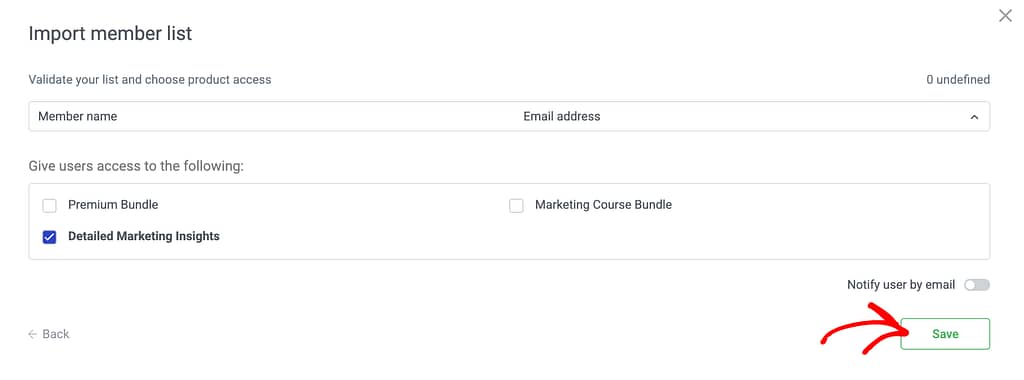The image size is (1024, 380).
Task: Click the Marketing Course Bundle label text
Action: 603,204
